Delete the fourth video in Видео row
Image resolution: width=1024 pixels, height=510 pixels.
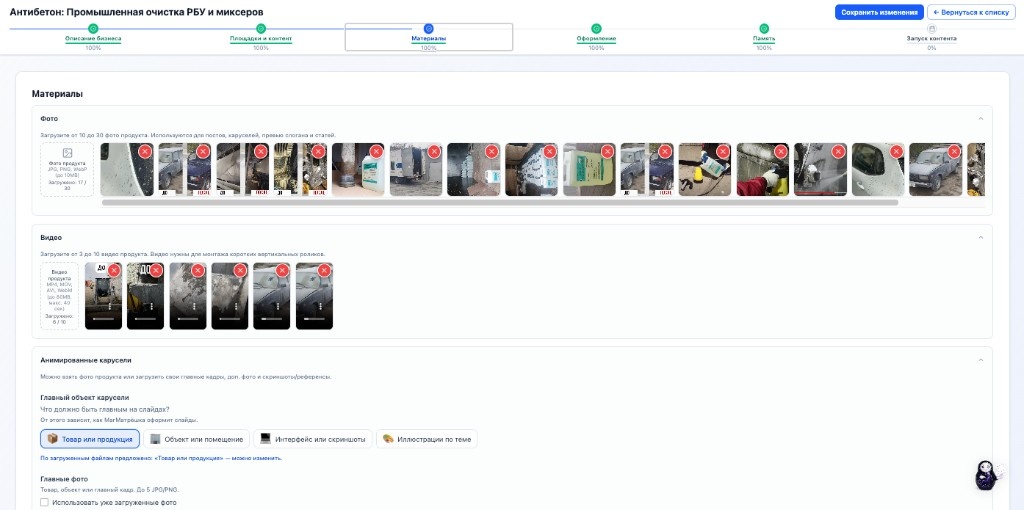[x=240, y=270]
